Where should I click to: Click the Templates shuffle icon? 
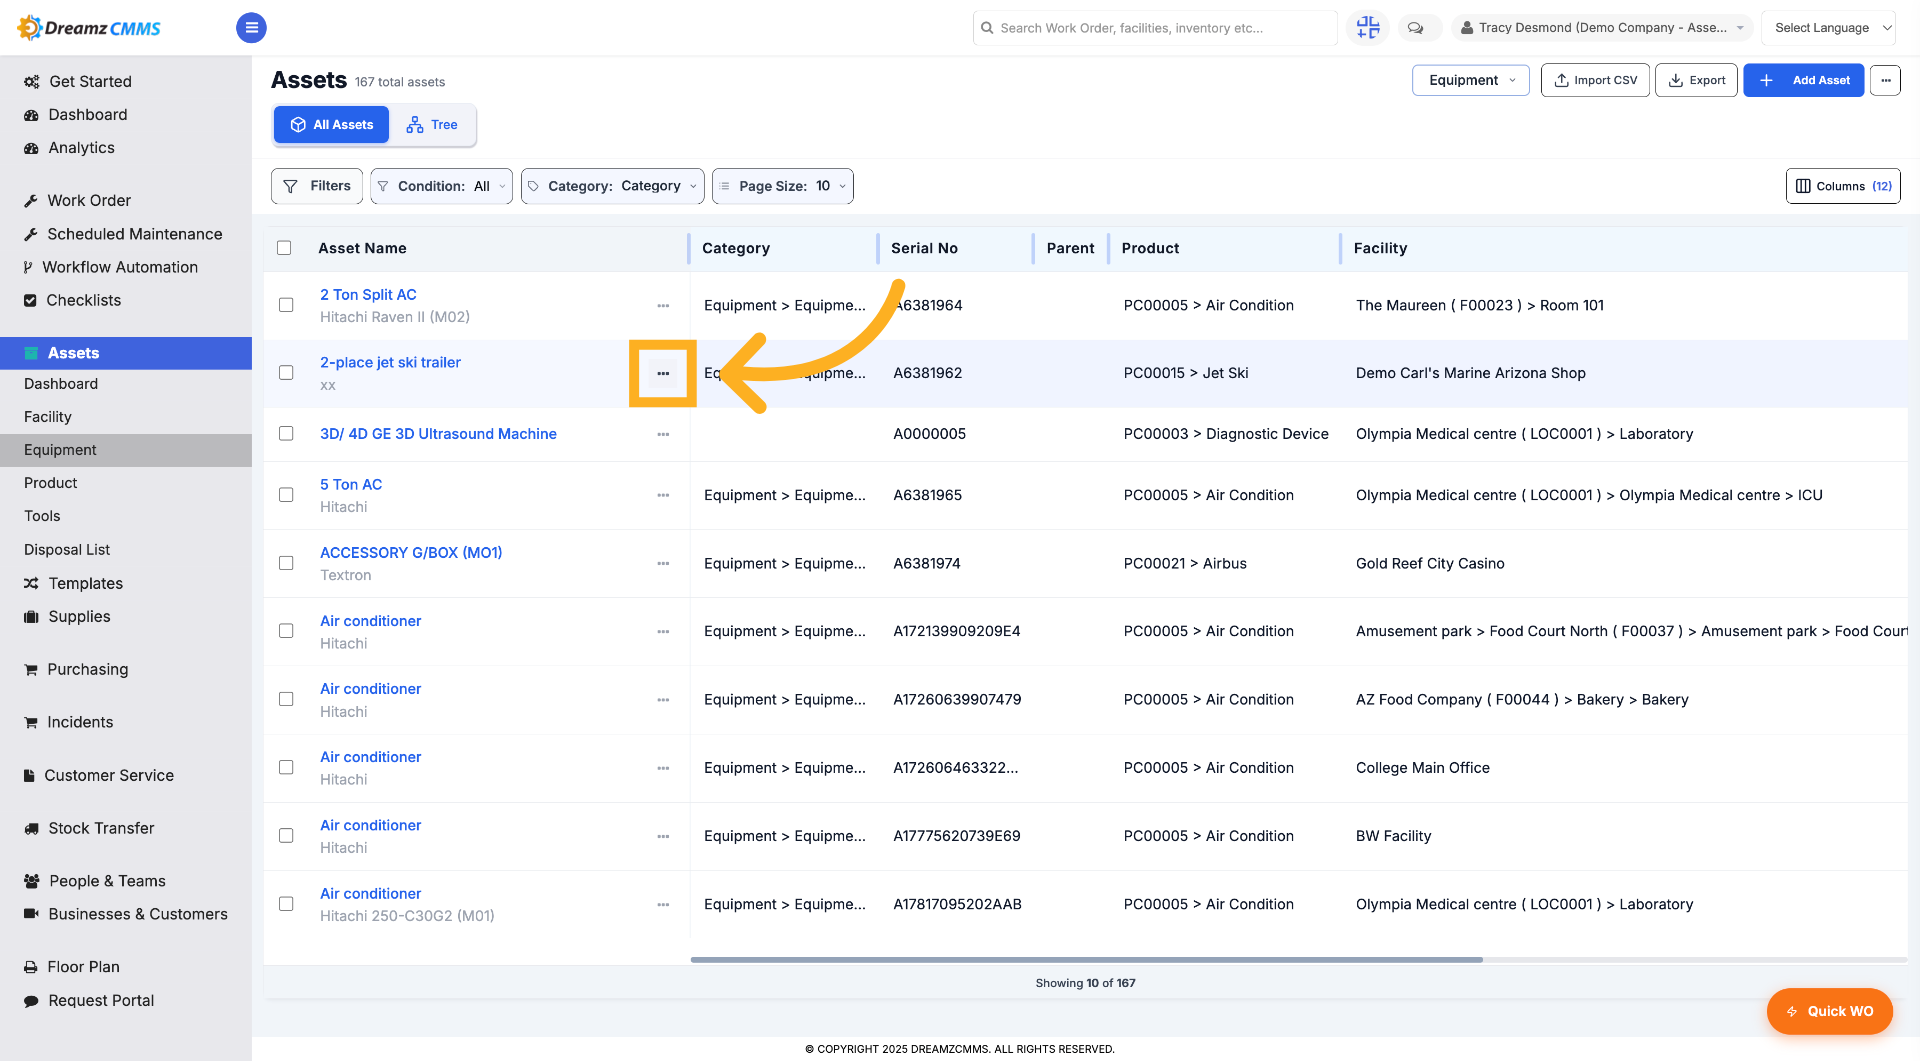pos(31,583)
